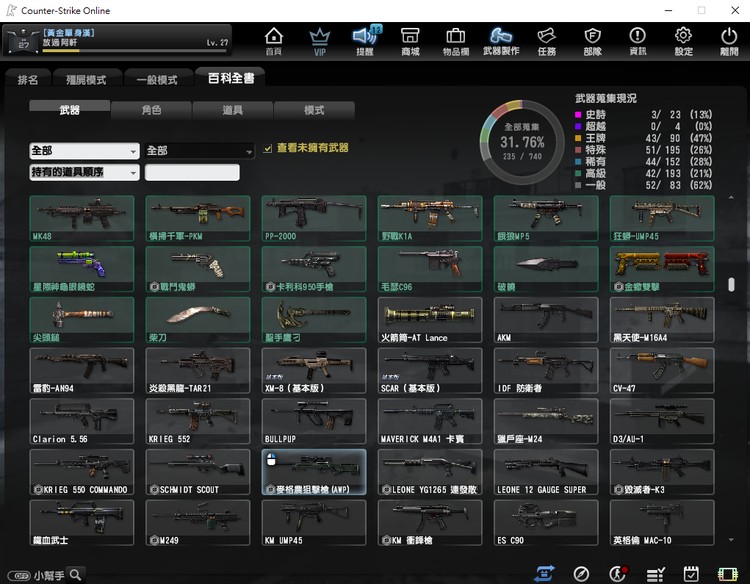This screenshot has width=750, height=584.
Task: Select the 道具 items category button
Action: (232, 110)
